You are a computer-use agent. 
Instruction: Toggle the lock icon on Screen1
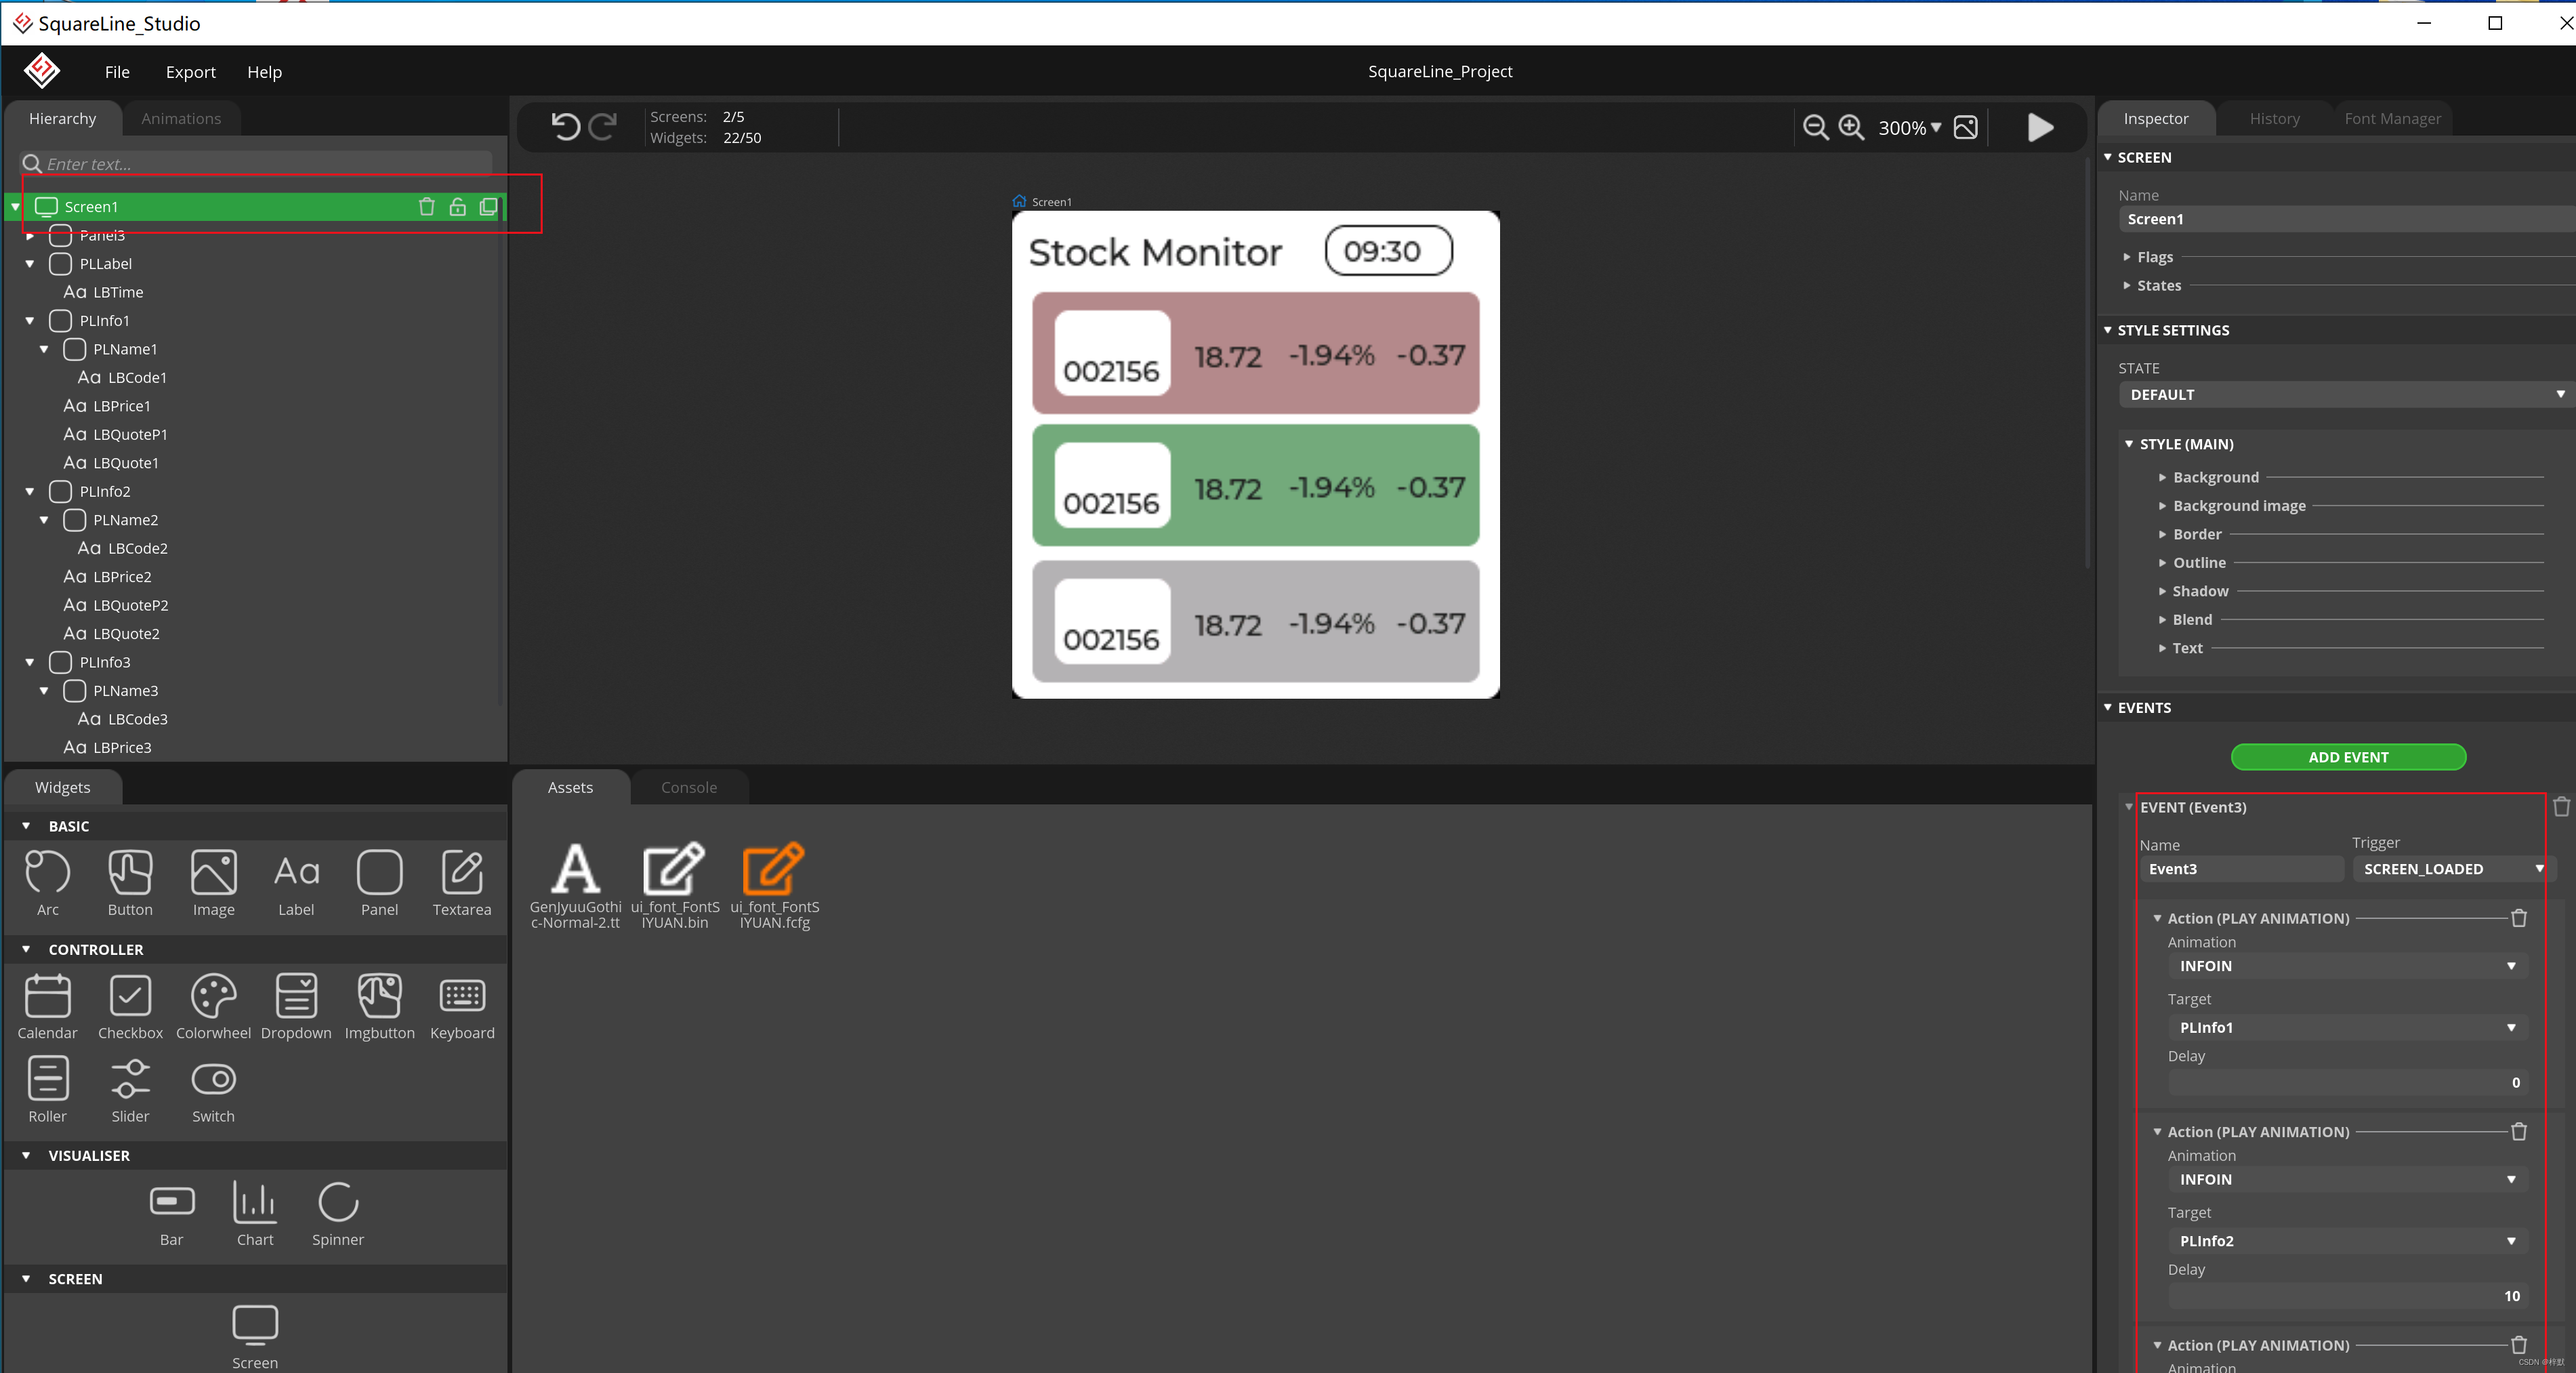click(457, 207)
